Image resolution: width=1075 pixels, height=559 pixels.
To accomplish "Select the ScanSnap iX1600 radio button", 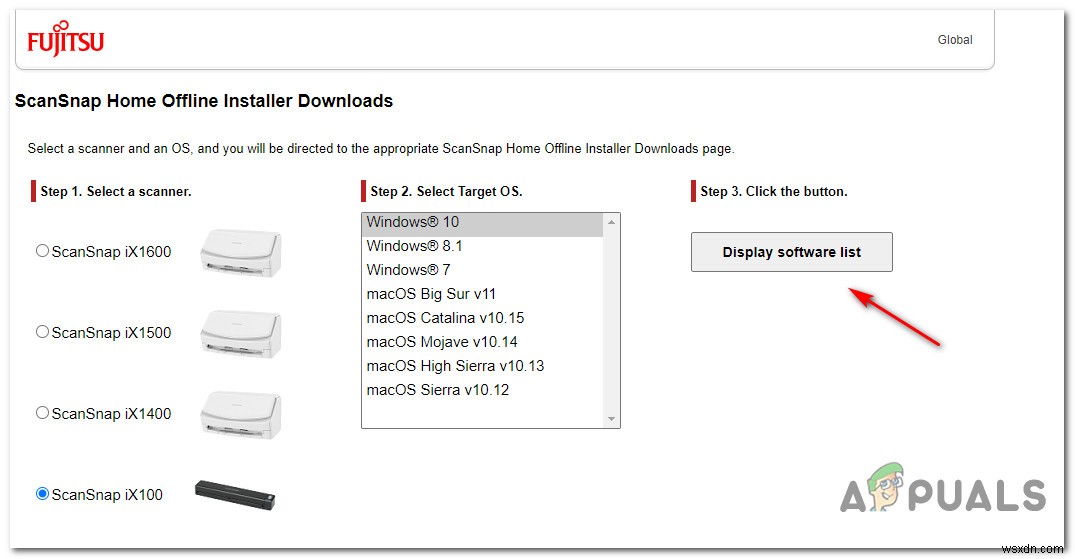I will pos(43,251).
